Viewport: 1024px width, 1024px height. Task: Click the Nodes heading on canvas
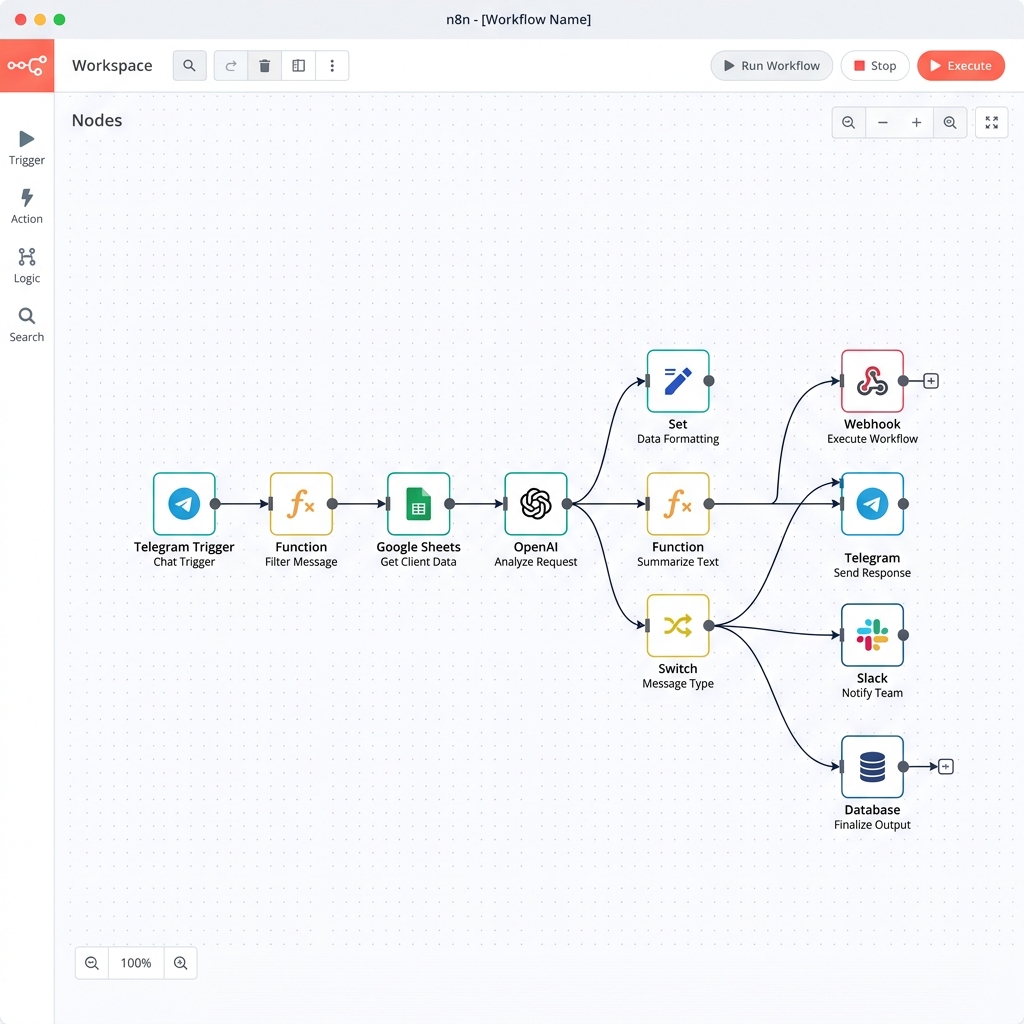click(97, 120)
